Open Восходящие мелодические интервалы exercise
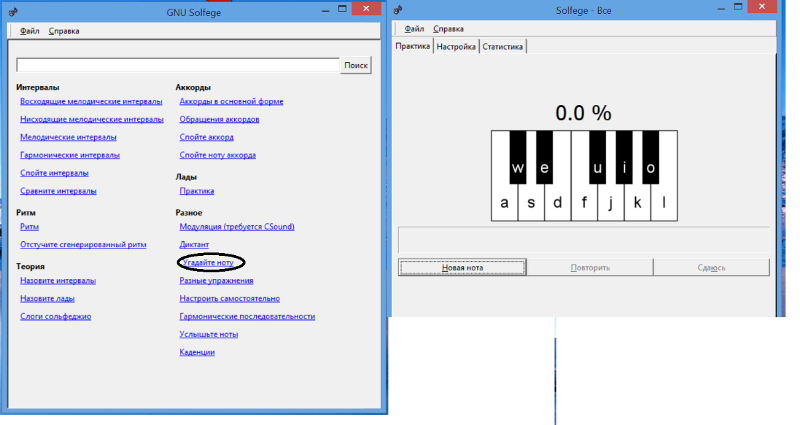This screenshot has width=800, height=425. pyautogui.click(x=91, y=102)
